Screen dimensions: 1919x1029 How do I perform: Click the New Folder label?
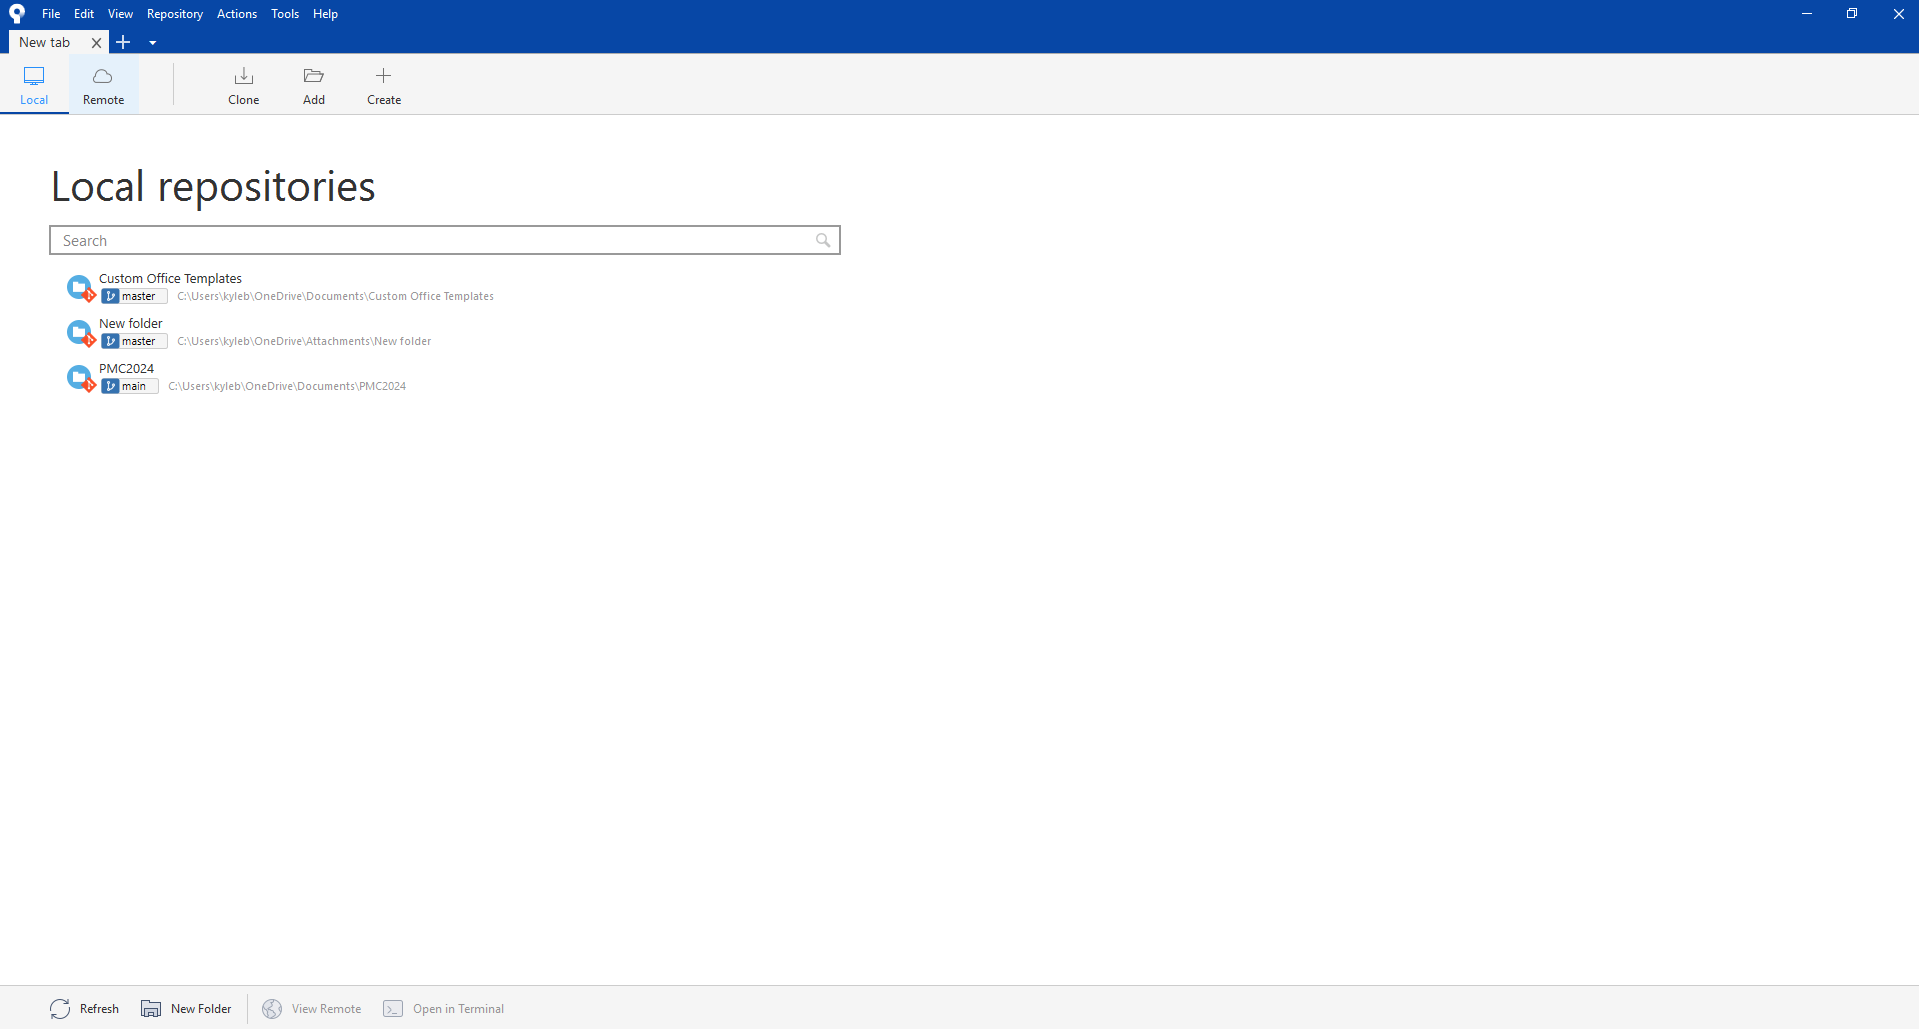coord(201,1009)
